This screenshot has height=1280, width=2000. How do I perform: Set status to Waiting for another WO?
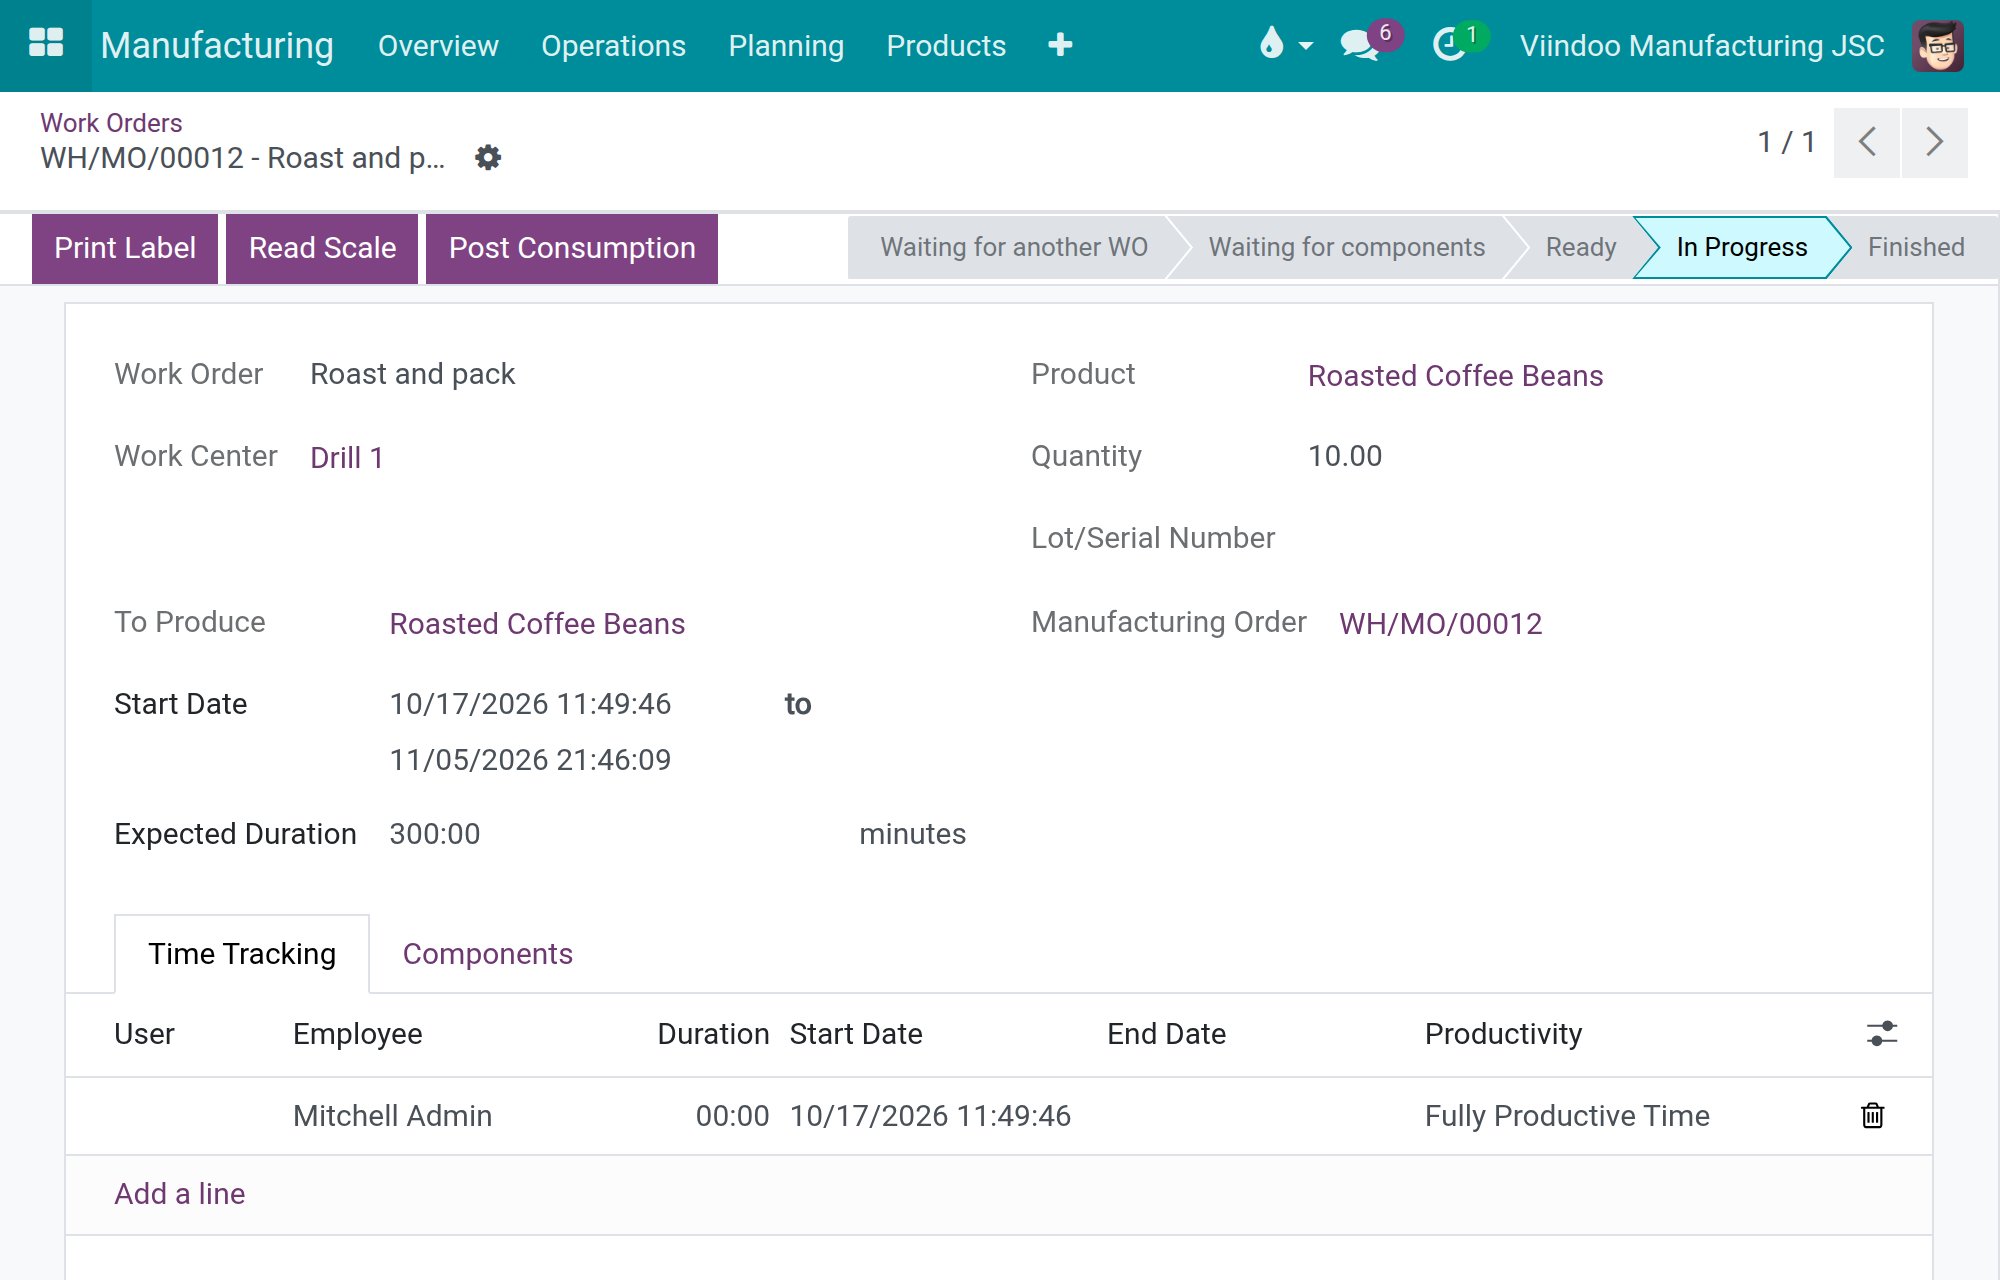1014,247
